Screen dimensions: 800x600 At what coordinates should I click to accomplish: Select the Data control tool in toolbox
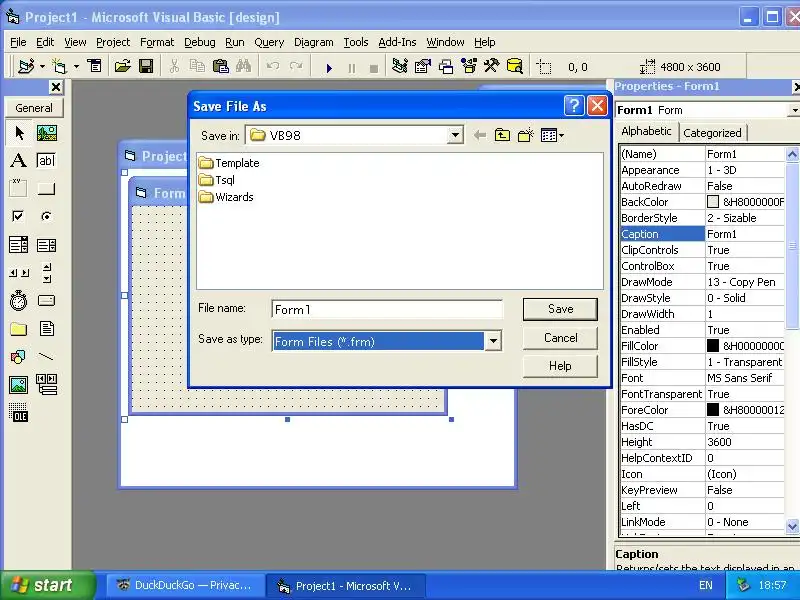click(46, 384)
